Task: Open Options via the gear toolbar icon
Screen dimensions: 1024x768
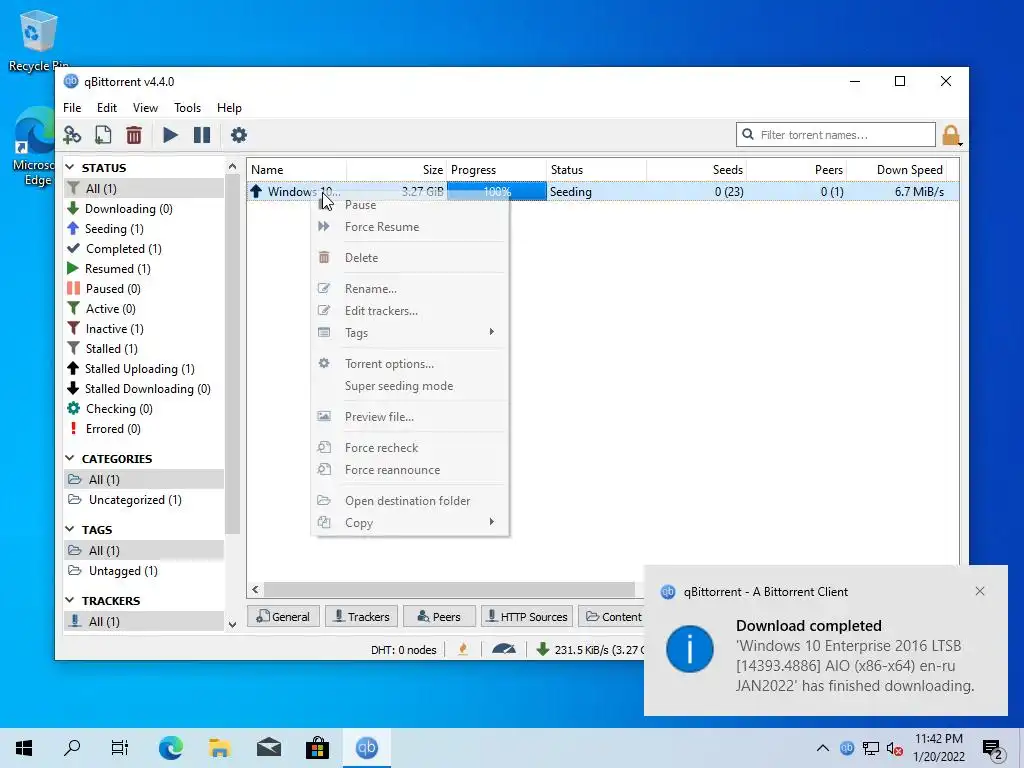Action: [x=239, y=135]
